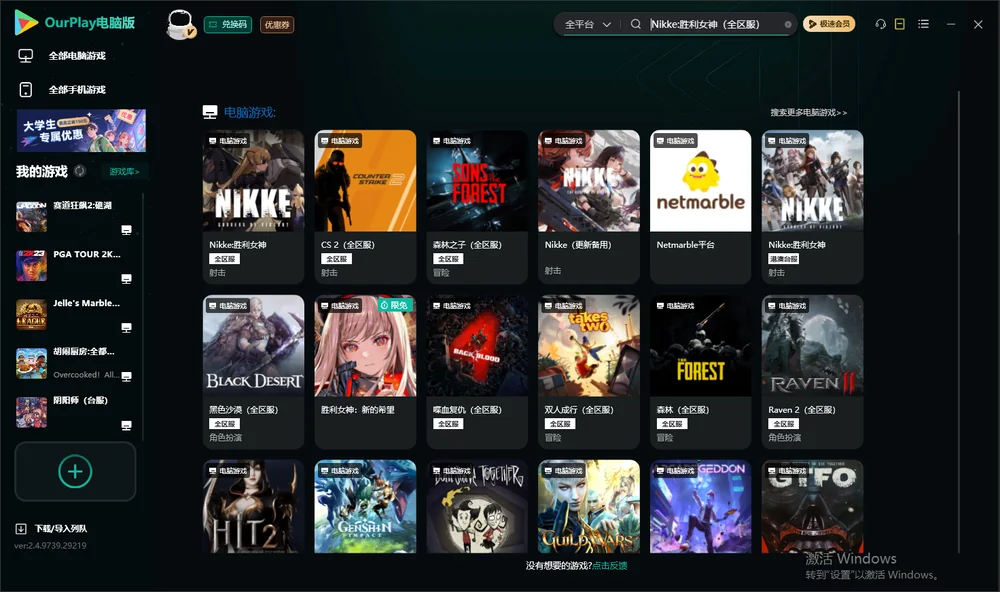Click version text ver:2.4.9739.29219
Image resolution: width=1000 pixels, height=592 pixels.
click(x=50, y=545)
